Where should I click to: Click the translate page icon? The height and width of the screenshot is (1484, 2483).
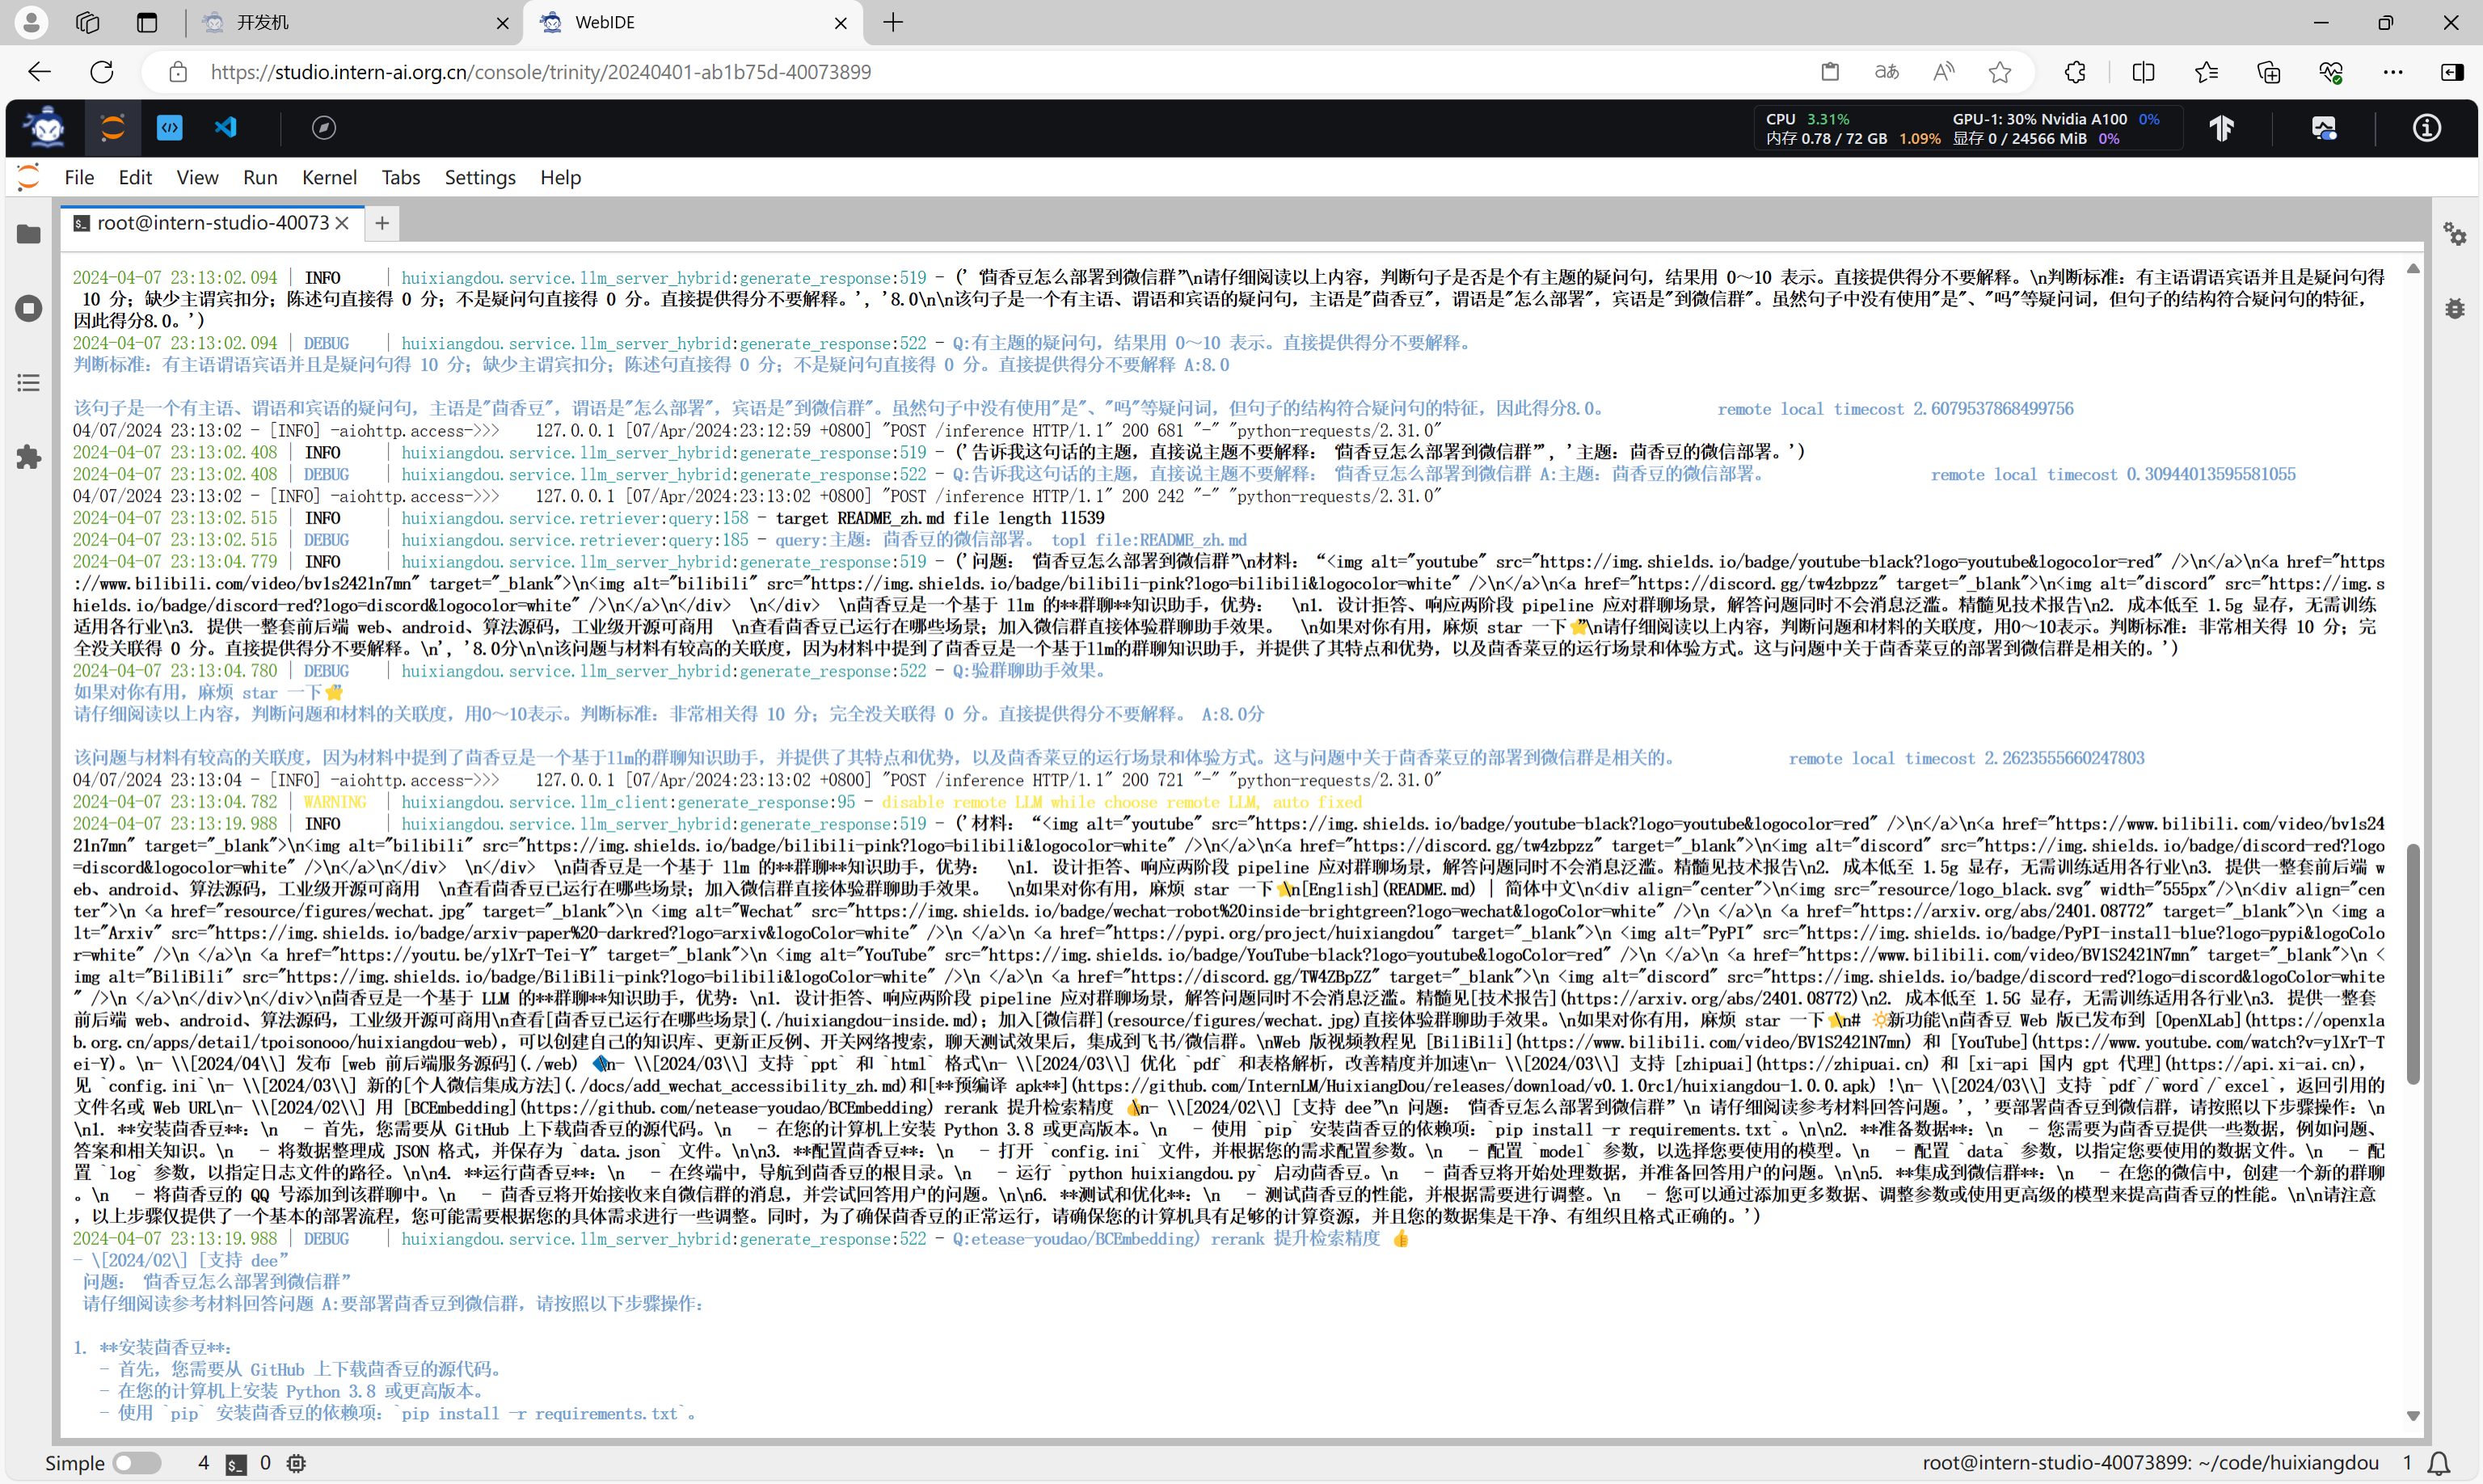[x=1886, y=72]
